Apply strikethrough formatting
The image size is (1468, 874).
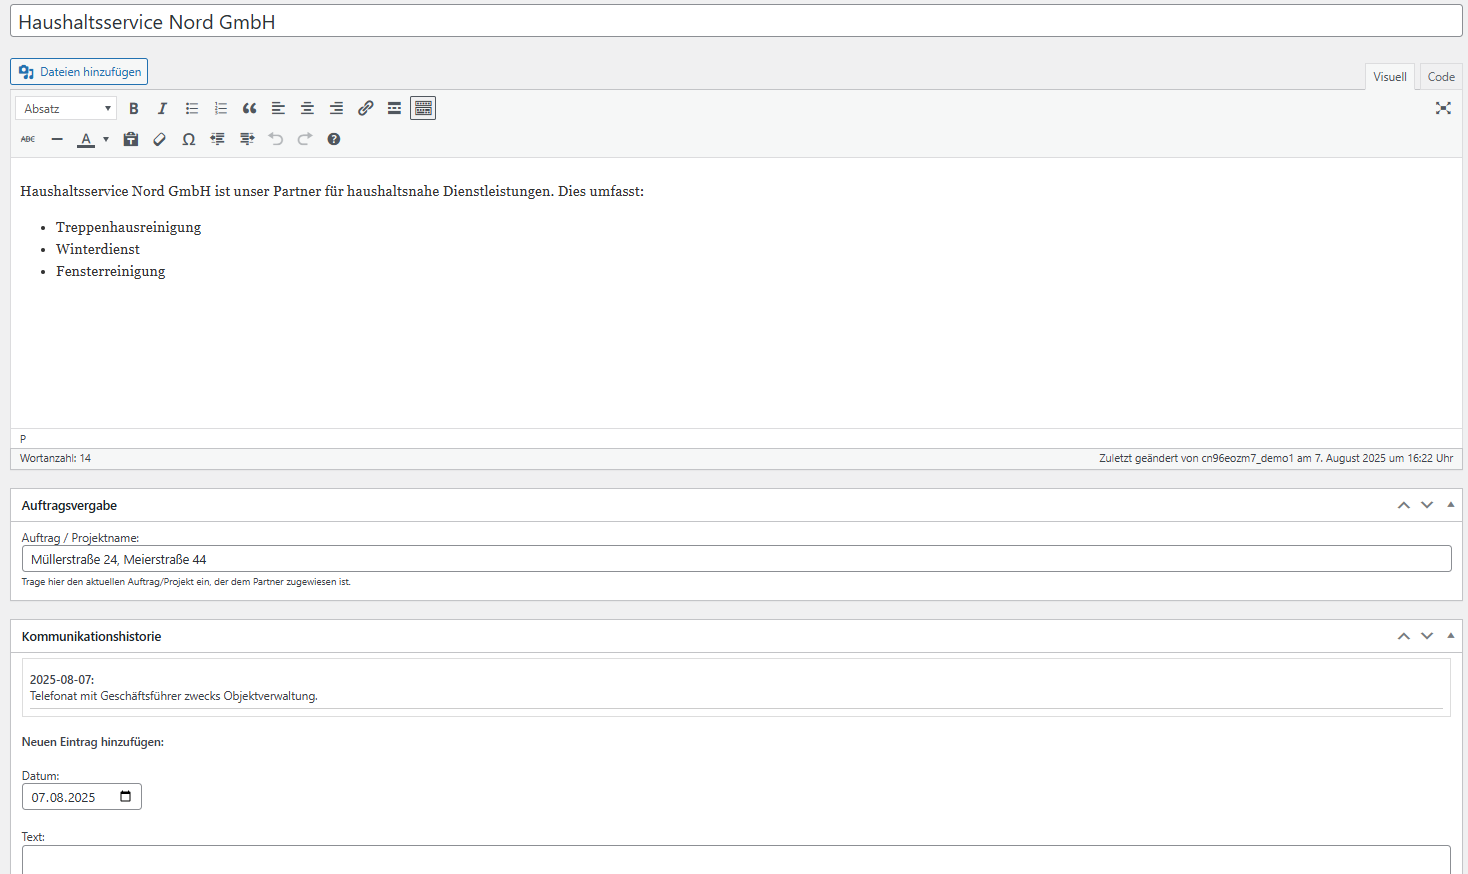(28, 139)
